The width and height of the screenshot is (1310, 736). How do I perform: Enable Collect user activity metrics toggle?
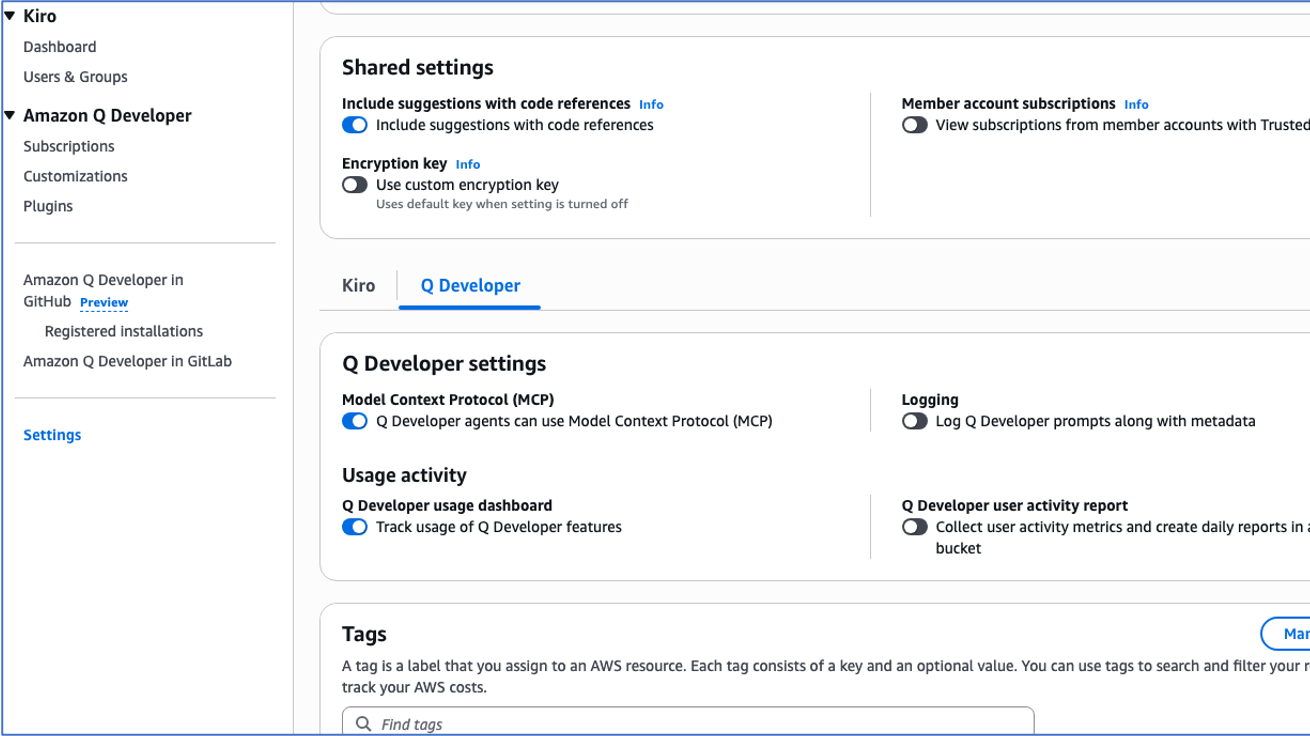coord(914,527)
